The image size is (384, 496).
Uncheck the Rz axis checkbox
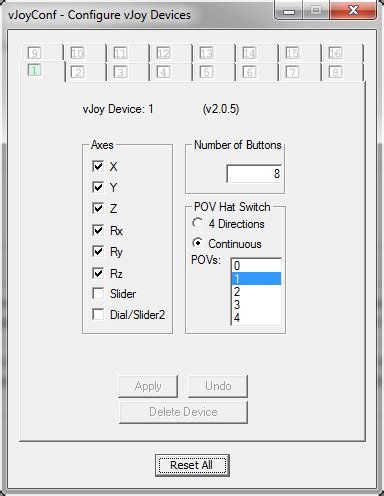pos(98,273)
